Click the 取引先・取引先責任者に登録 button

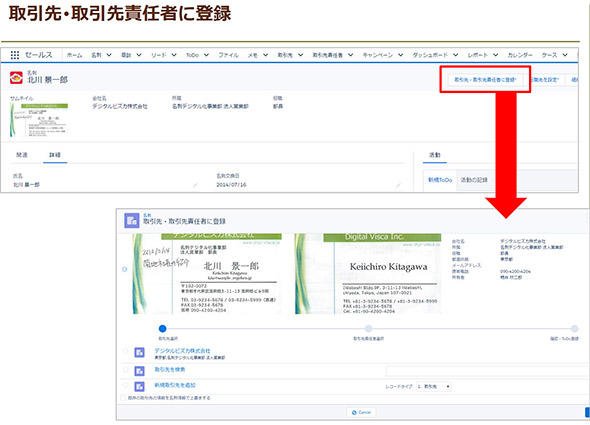tap(485, 79)
